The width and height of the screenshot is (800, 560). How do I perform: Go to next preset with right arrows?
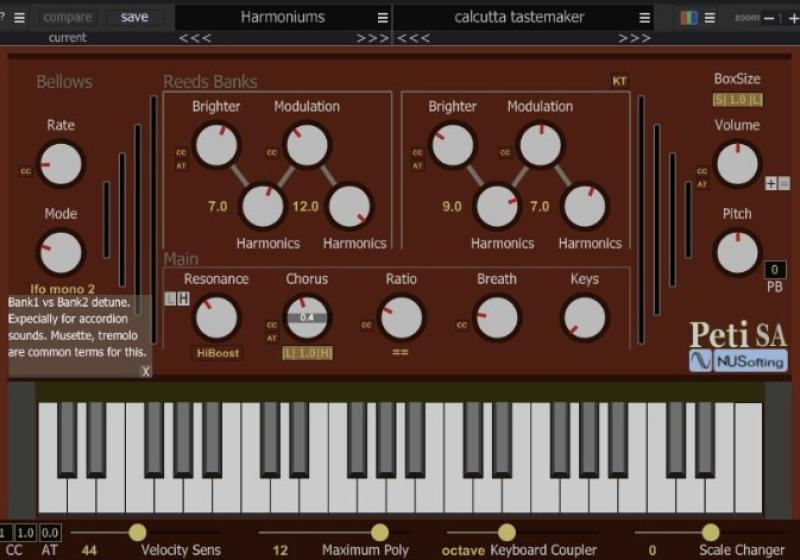click(x=634, y=38)
